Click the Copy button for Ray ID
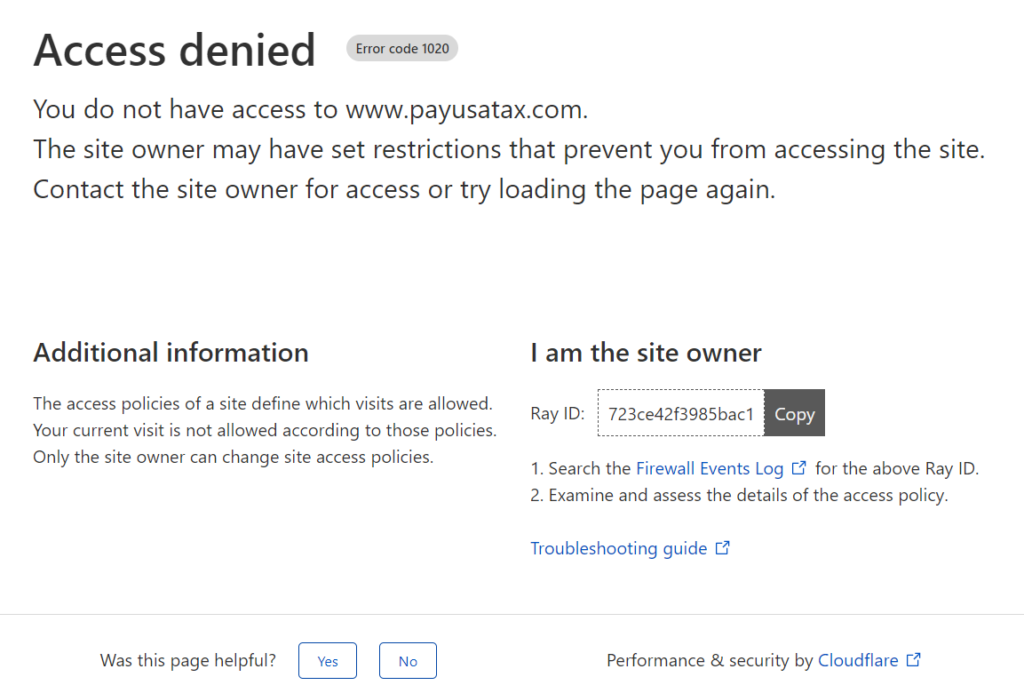Image resolution: width=1024 pixels, height=685 pixels. click(x=794, y=414)
